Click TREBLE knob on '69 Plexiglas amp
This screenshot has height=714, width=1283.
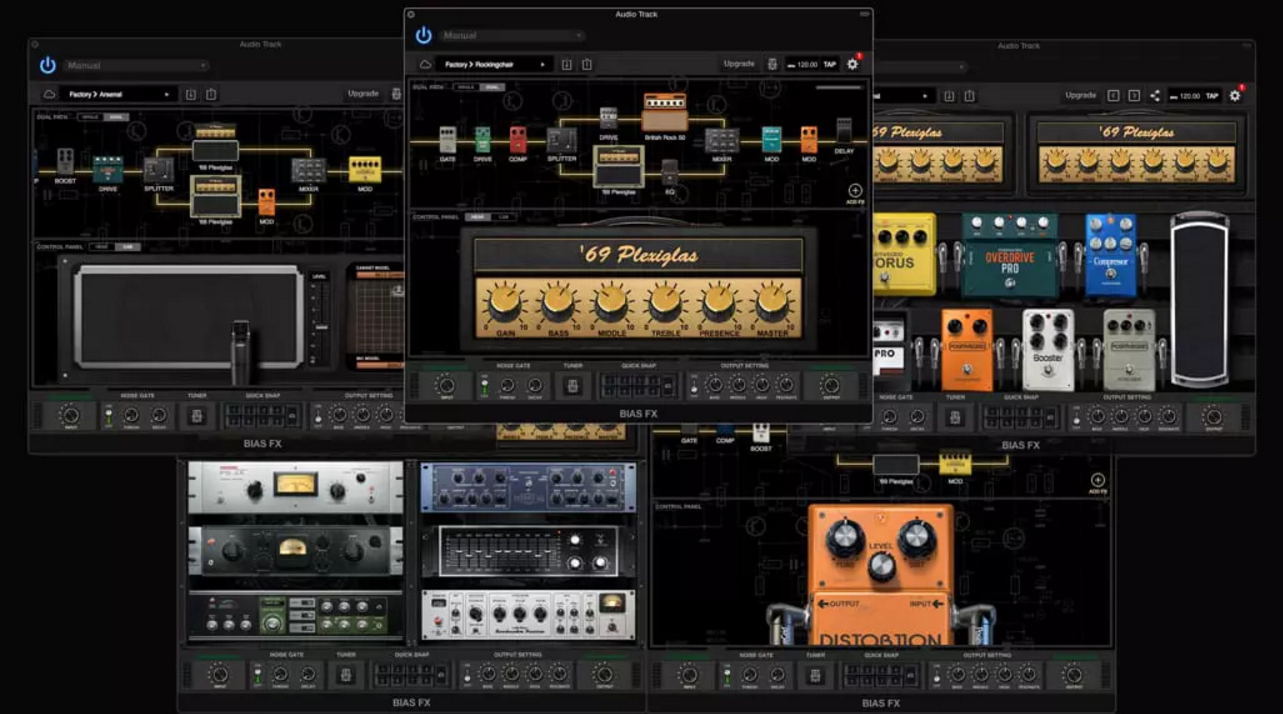[x=665, y=302]
